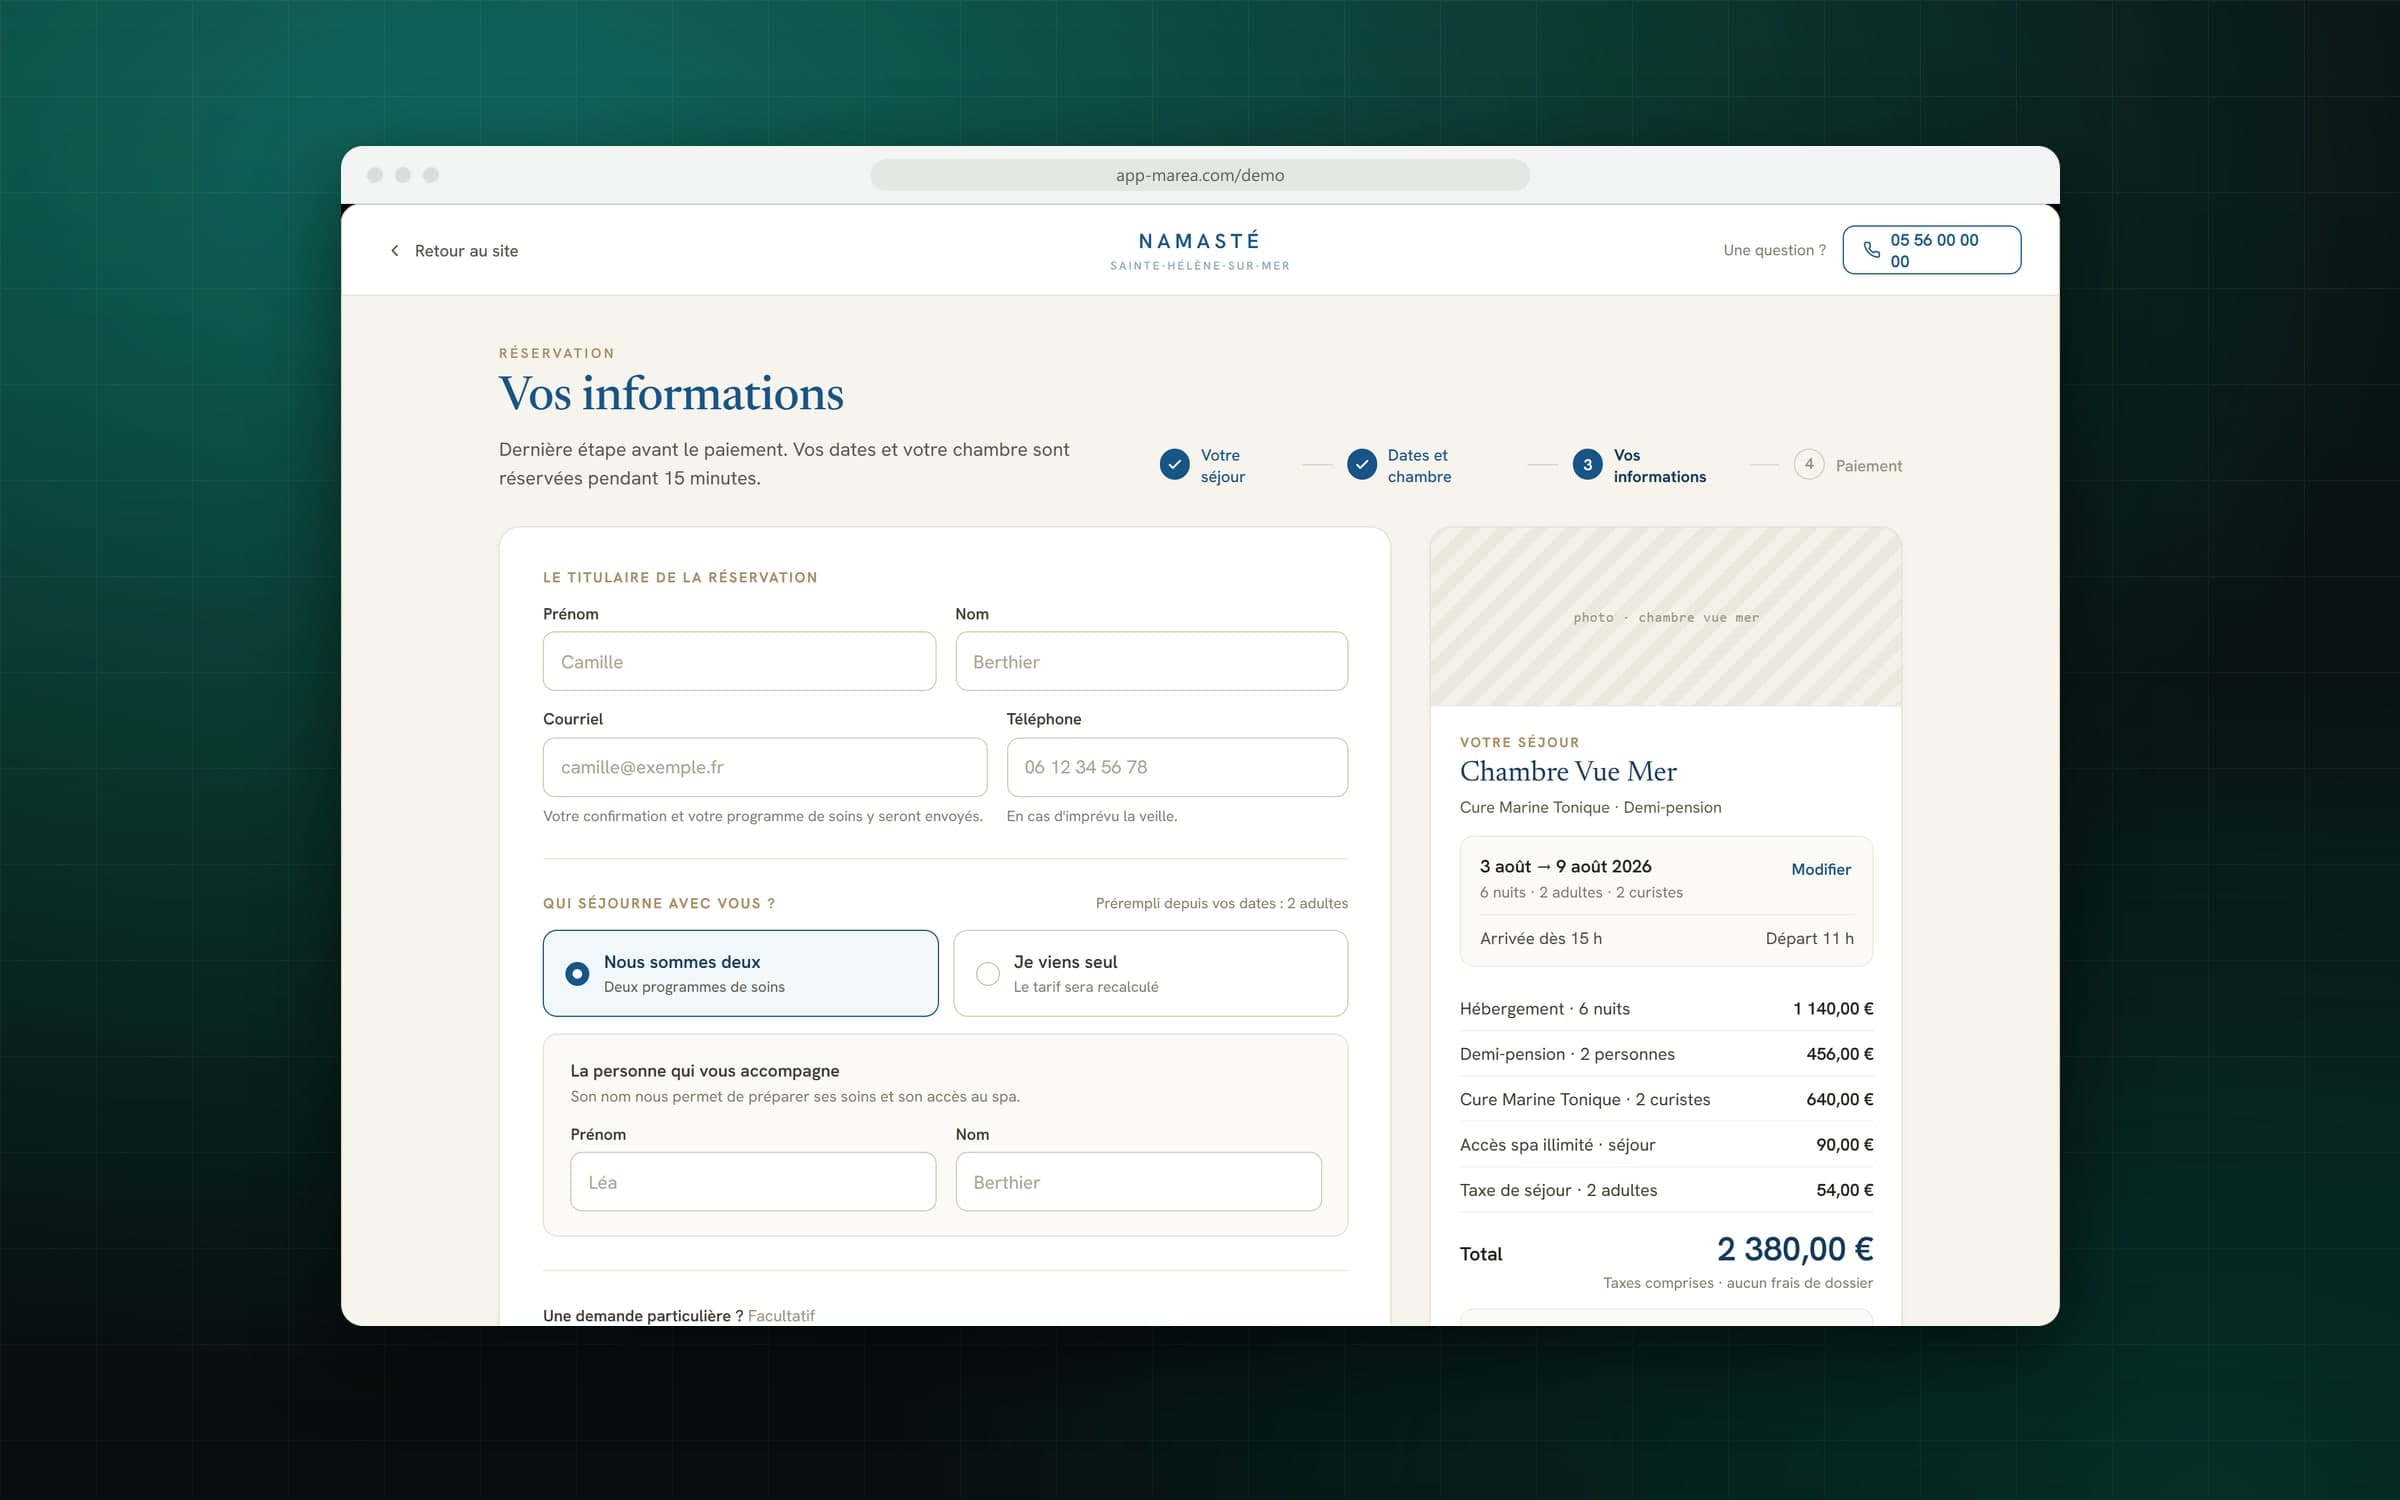This screenshot has width=2400, height=1500.
Task: Click the Courriel email input field
Action: pyautogui.click(x=765, y=767)
